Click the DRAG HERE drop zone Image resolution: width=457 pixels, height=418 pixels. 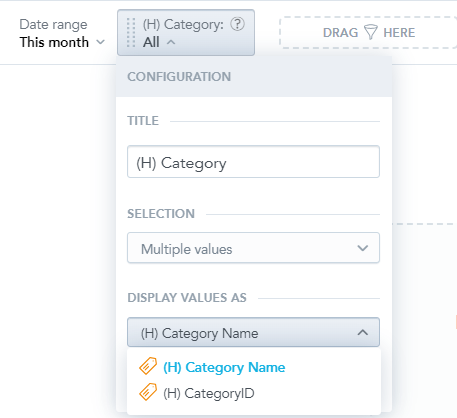pyautogui.click(x=368, y=33)
